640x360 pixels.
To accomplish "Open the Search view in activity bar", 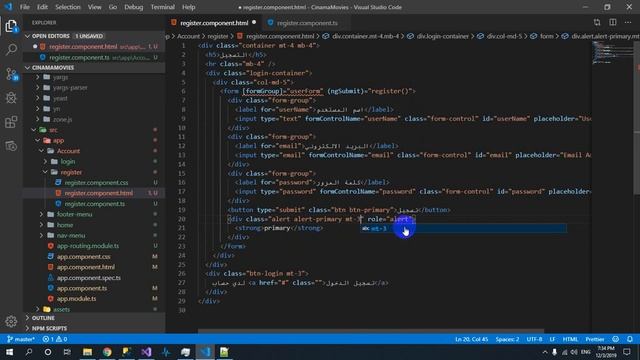I will tap(11, 50).
